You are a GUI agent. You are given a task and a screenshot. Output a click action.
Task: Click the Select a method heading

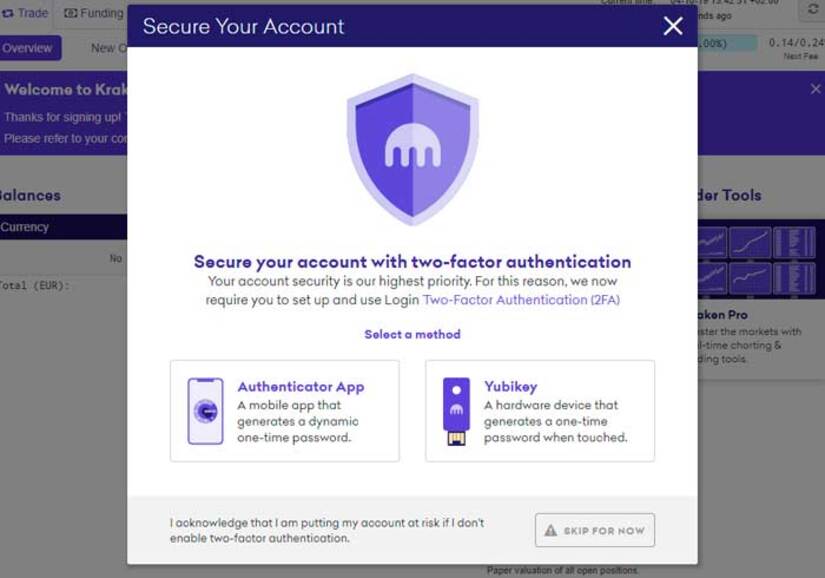(412, 334)
